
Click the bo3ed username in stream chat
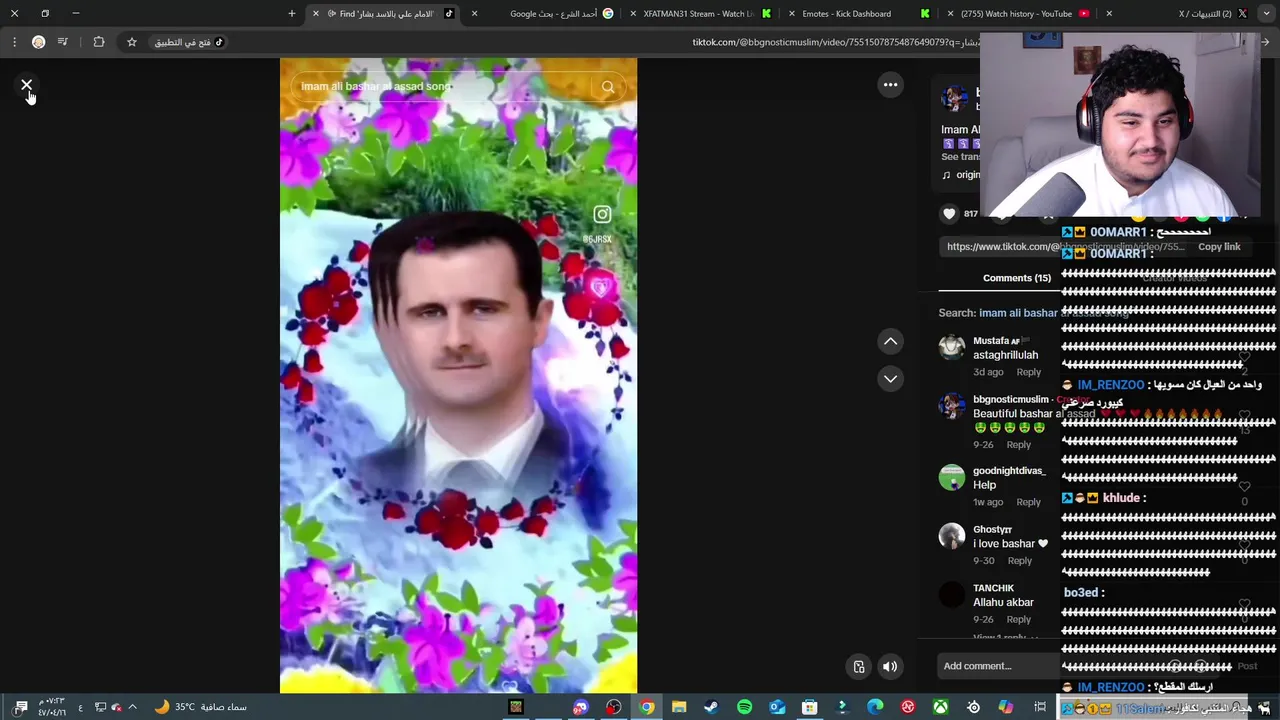coord(1081,593)
